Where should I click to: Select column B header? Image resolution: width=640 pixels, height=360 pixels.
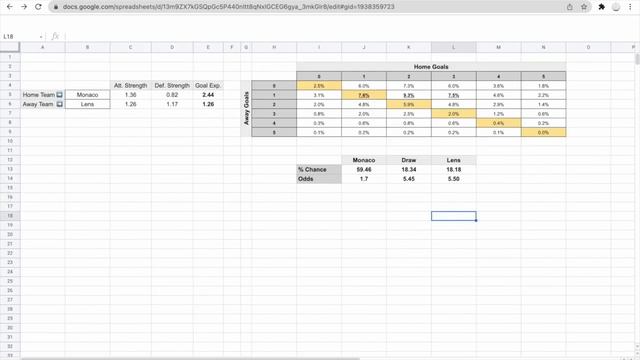click(87, 47)
